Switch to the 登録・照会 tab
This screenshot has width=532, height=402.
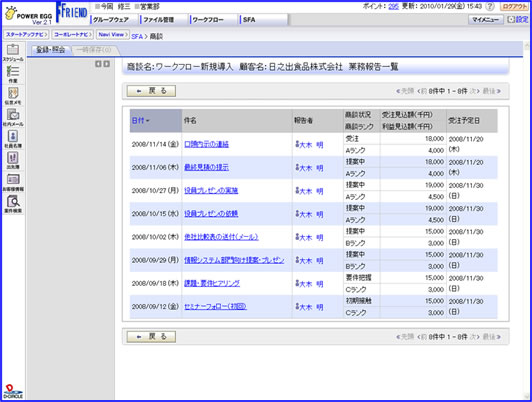click(51, 50)
